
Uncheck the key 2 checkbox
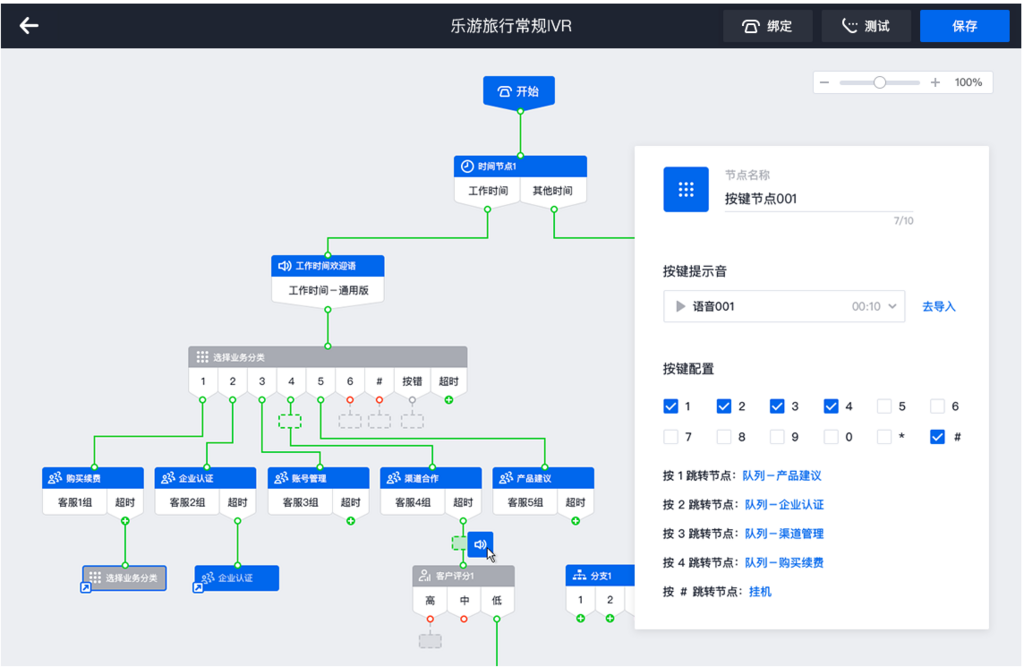723,406
